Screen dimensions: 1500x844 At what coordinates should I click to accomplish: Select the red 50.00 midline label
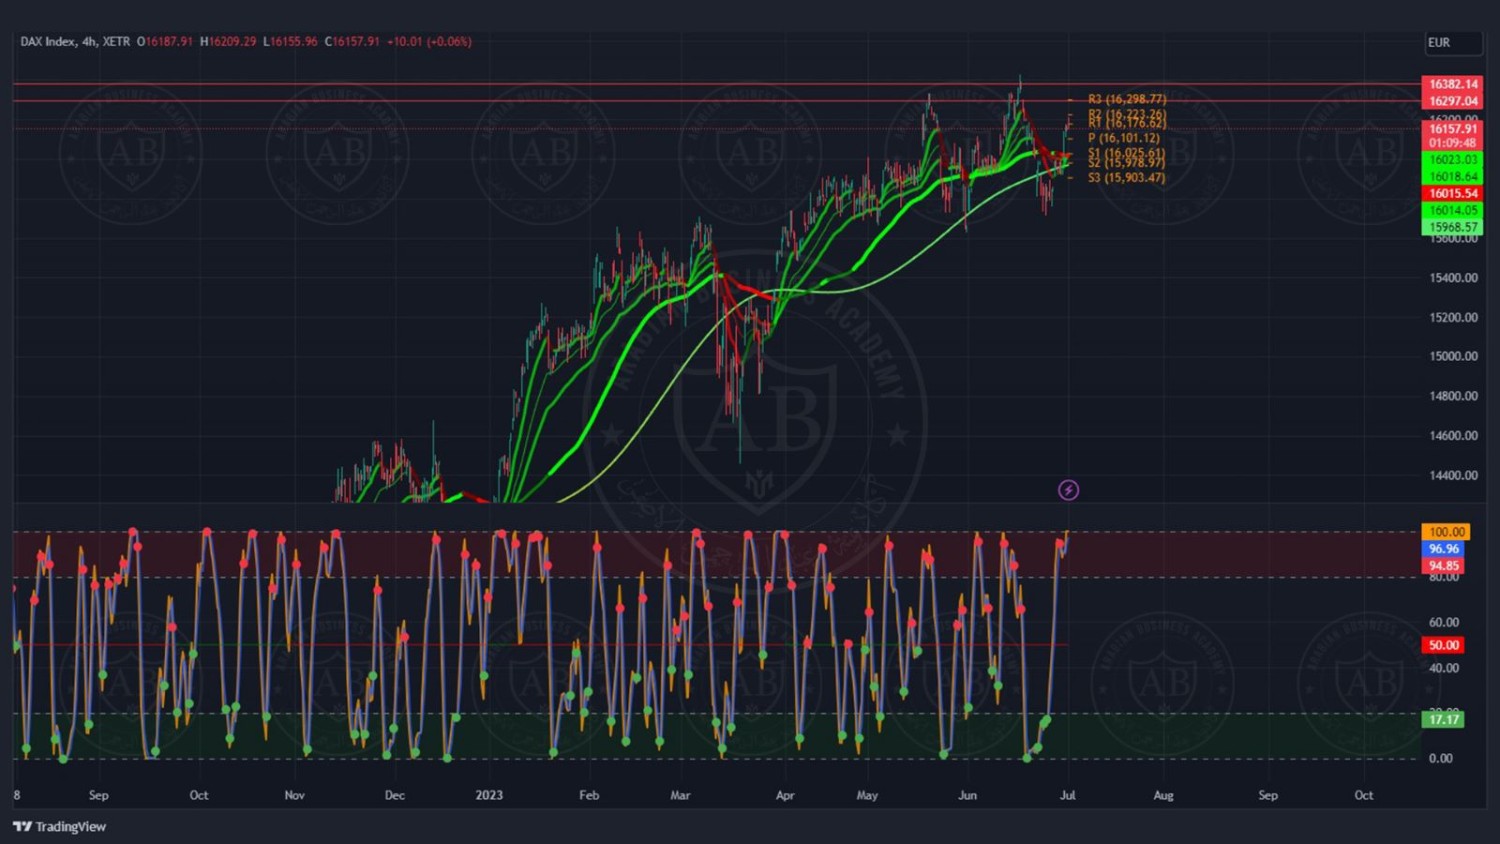[1443, 645]
